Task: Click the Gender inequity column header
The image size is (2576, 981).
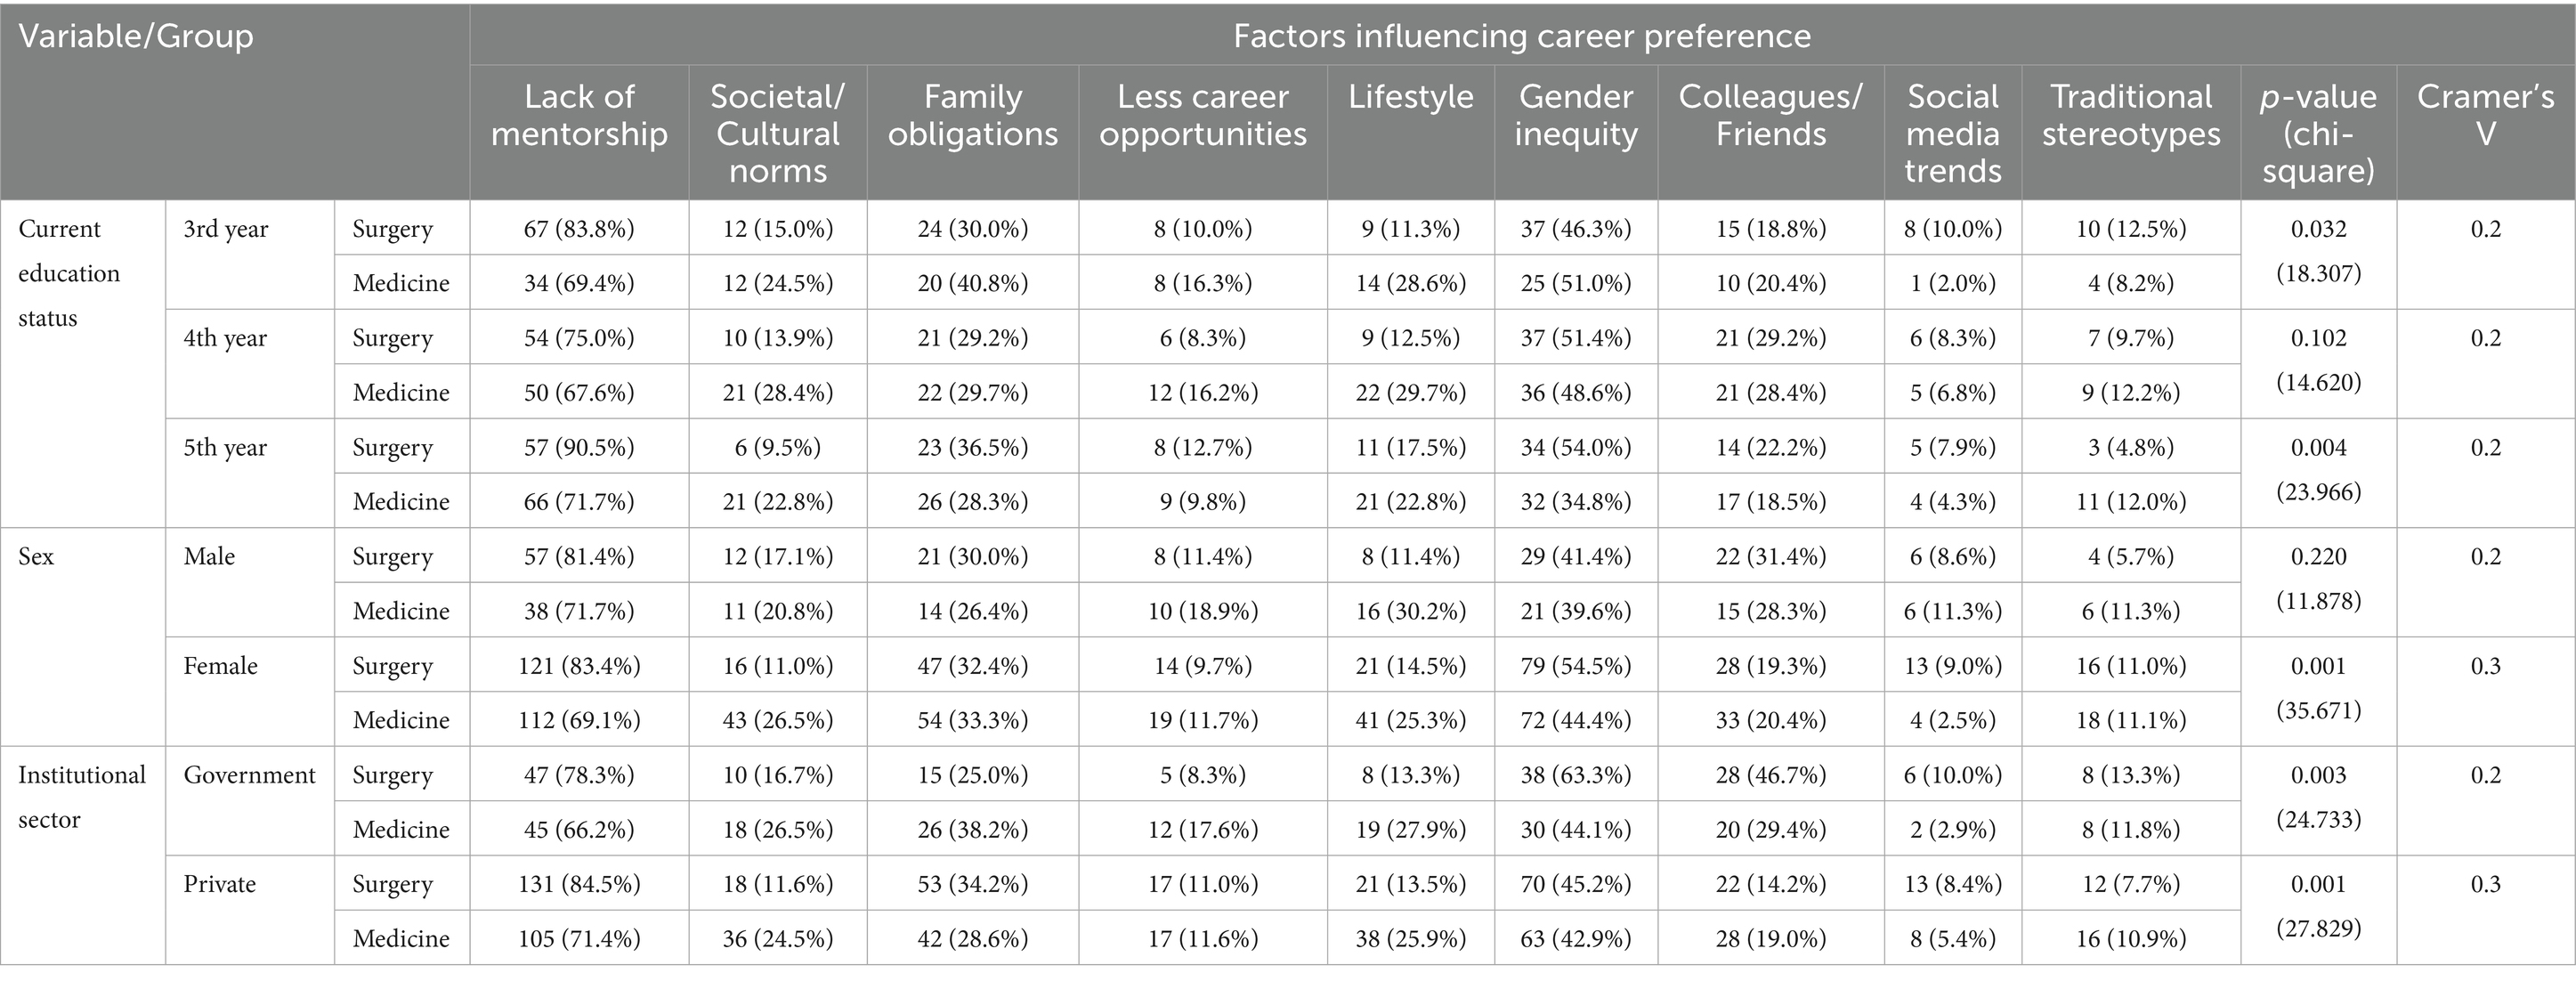Action: [1575, 115]
